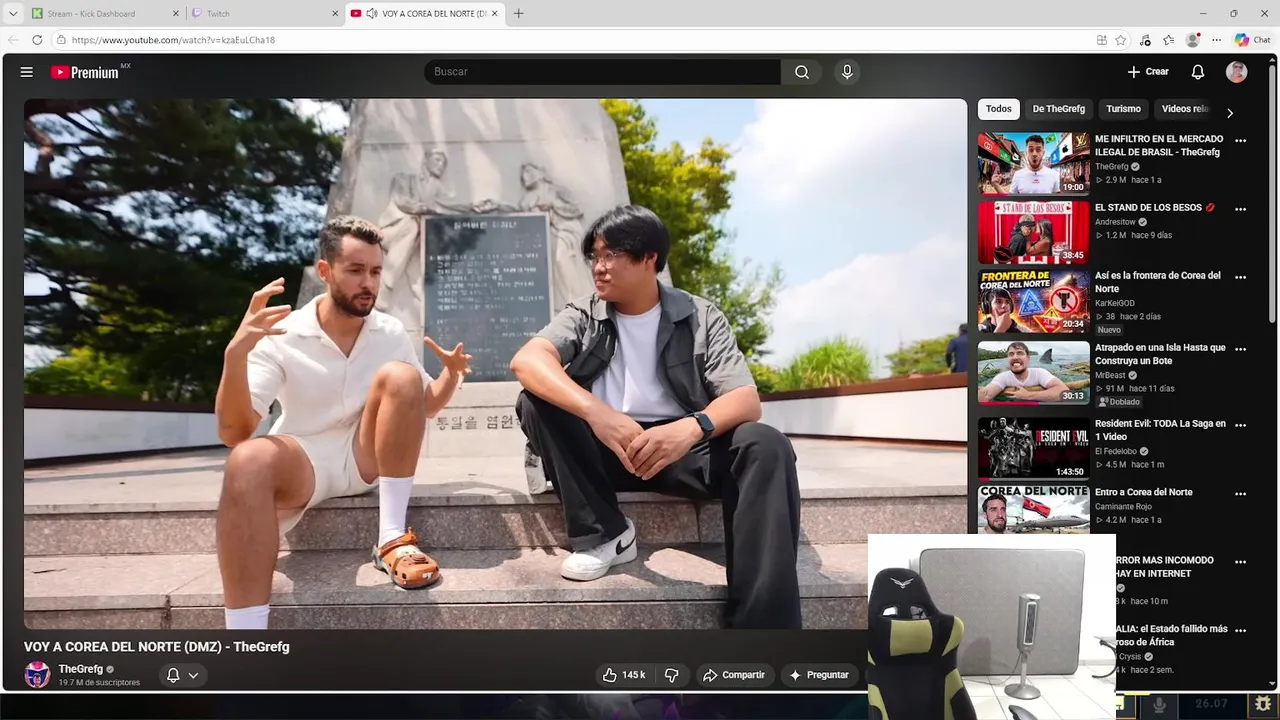Go back in the browser
1280x720 pixels.
[13, 40]
